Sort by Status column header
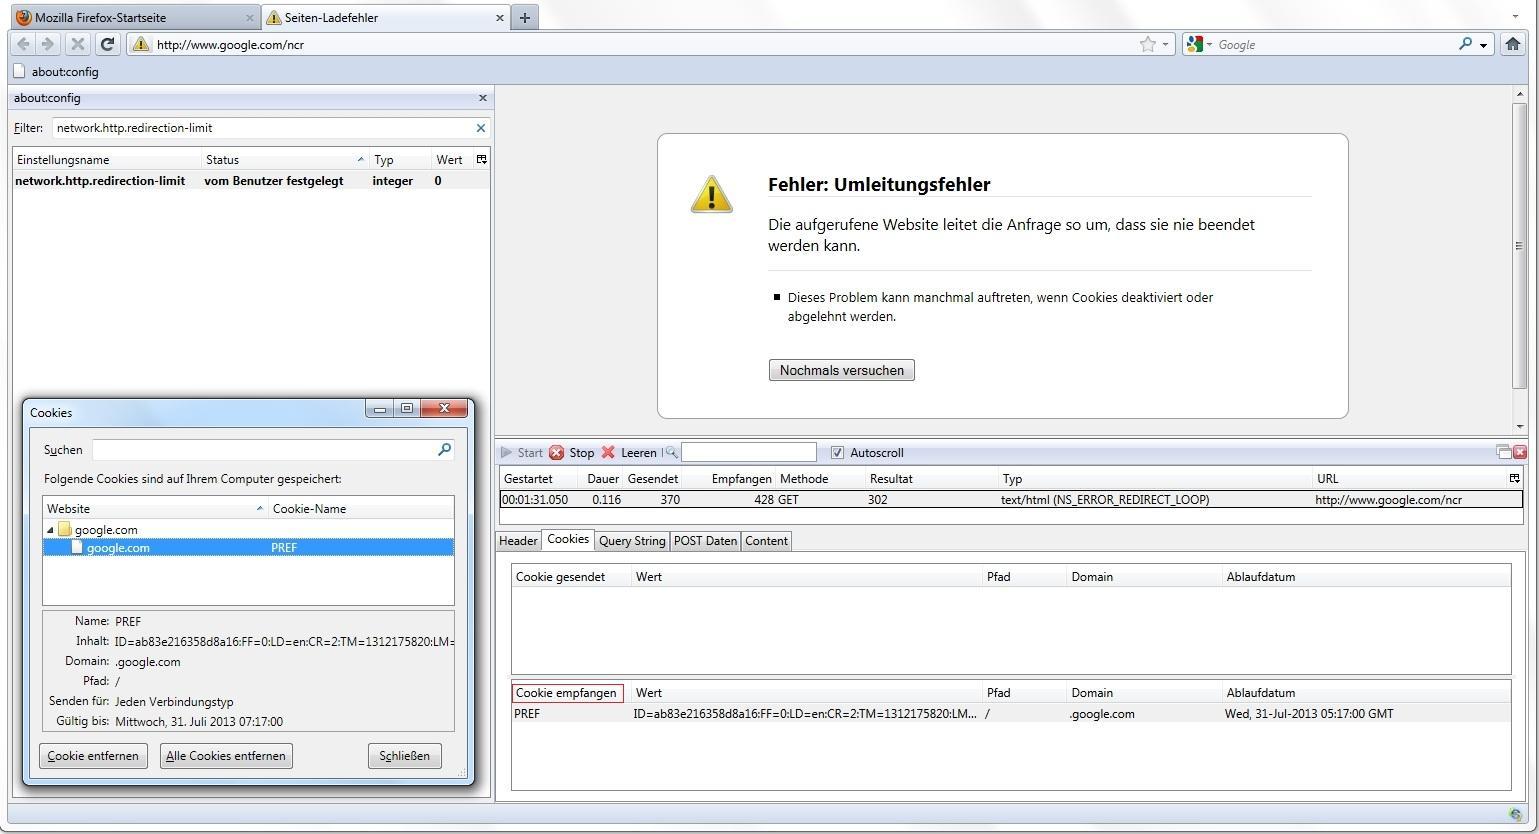Viewport: 1539px width, 834px height. (x=285, y=160)
